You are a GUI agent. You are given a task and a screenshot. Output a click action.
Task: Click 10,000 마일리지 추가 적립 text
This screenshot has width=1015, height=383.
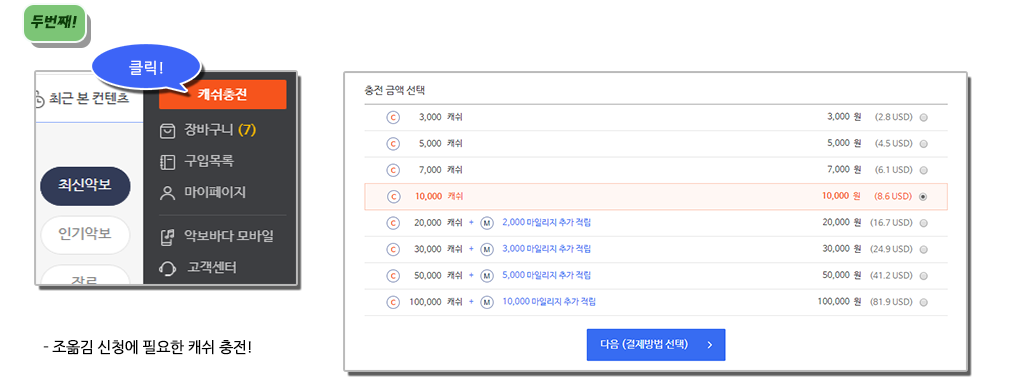point(549,301)
